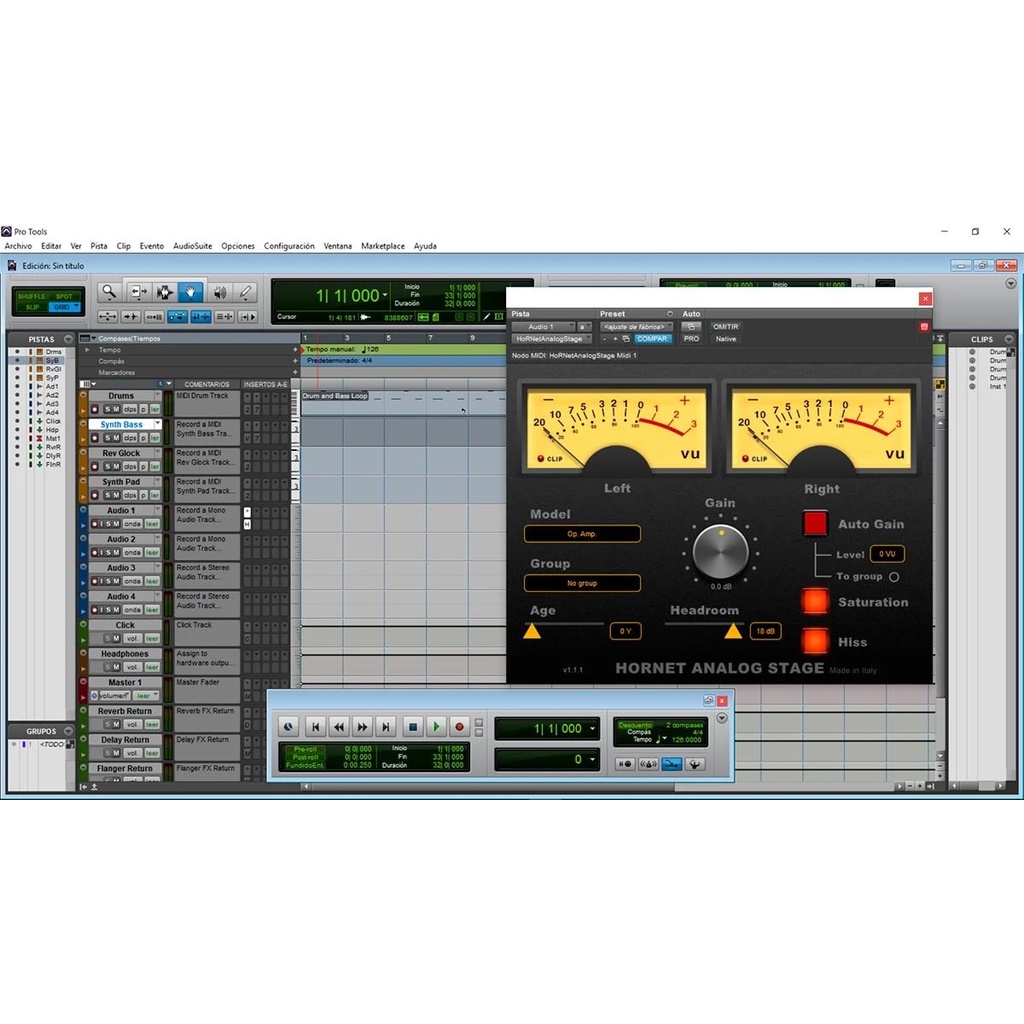Select the Selector waveform tool

coord(164,292)
